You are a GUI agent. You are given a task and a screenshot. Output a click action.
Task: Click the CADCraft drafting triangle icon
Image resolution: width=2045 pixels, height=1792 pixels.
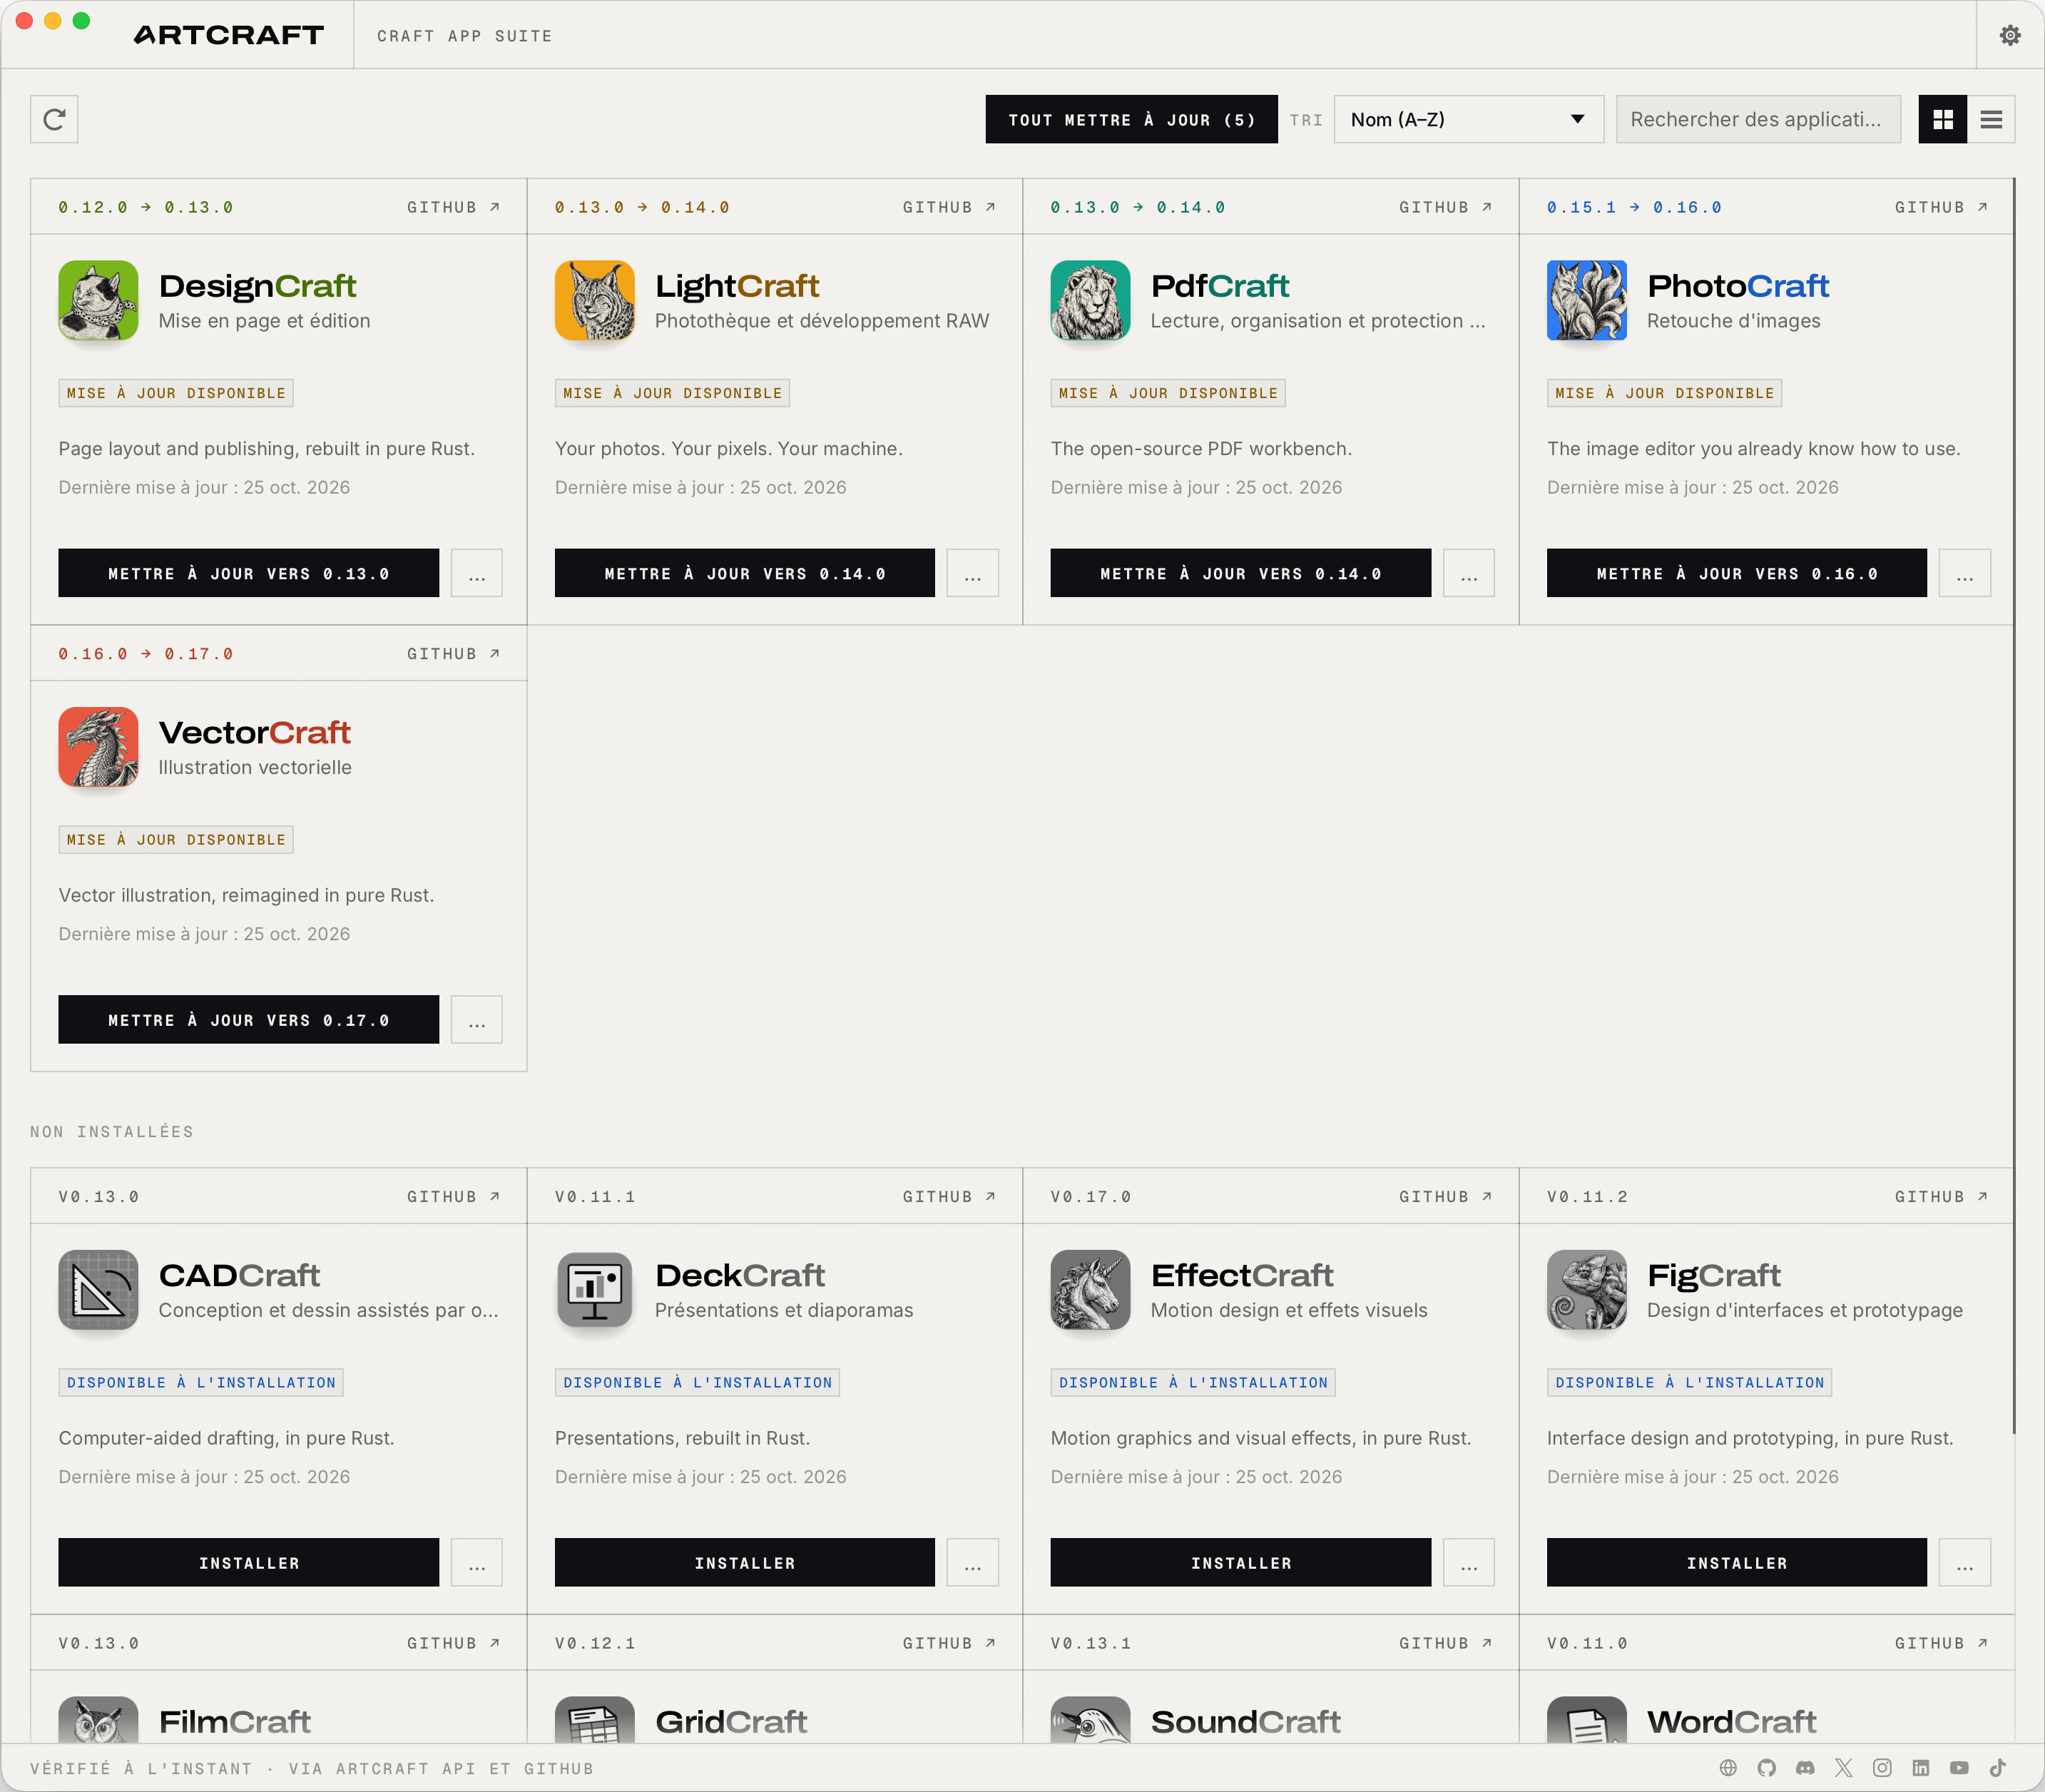[98, 1290]
